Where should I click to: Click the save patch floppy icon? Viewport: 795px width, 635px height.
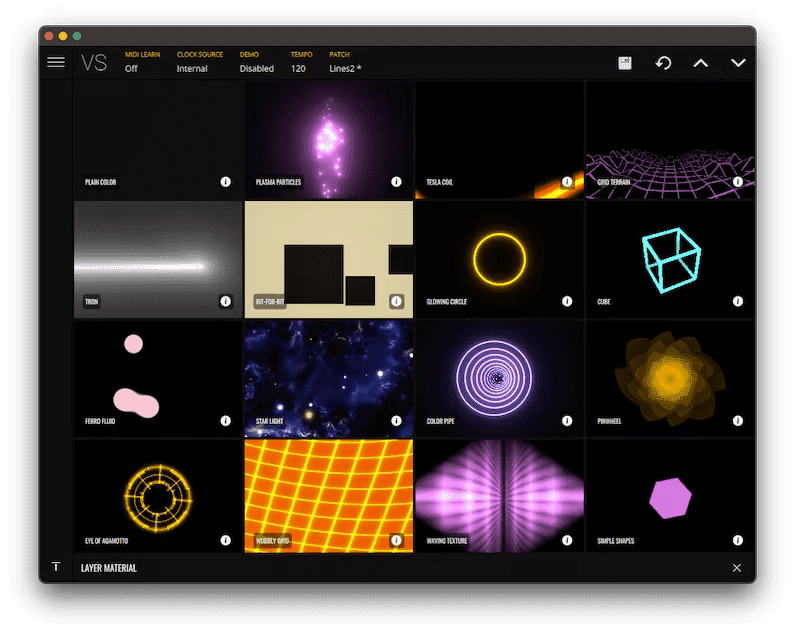[625, 63]
